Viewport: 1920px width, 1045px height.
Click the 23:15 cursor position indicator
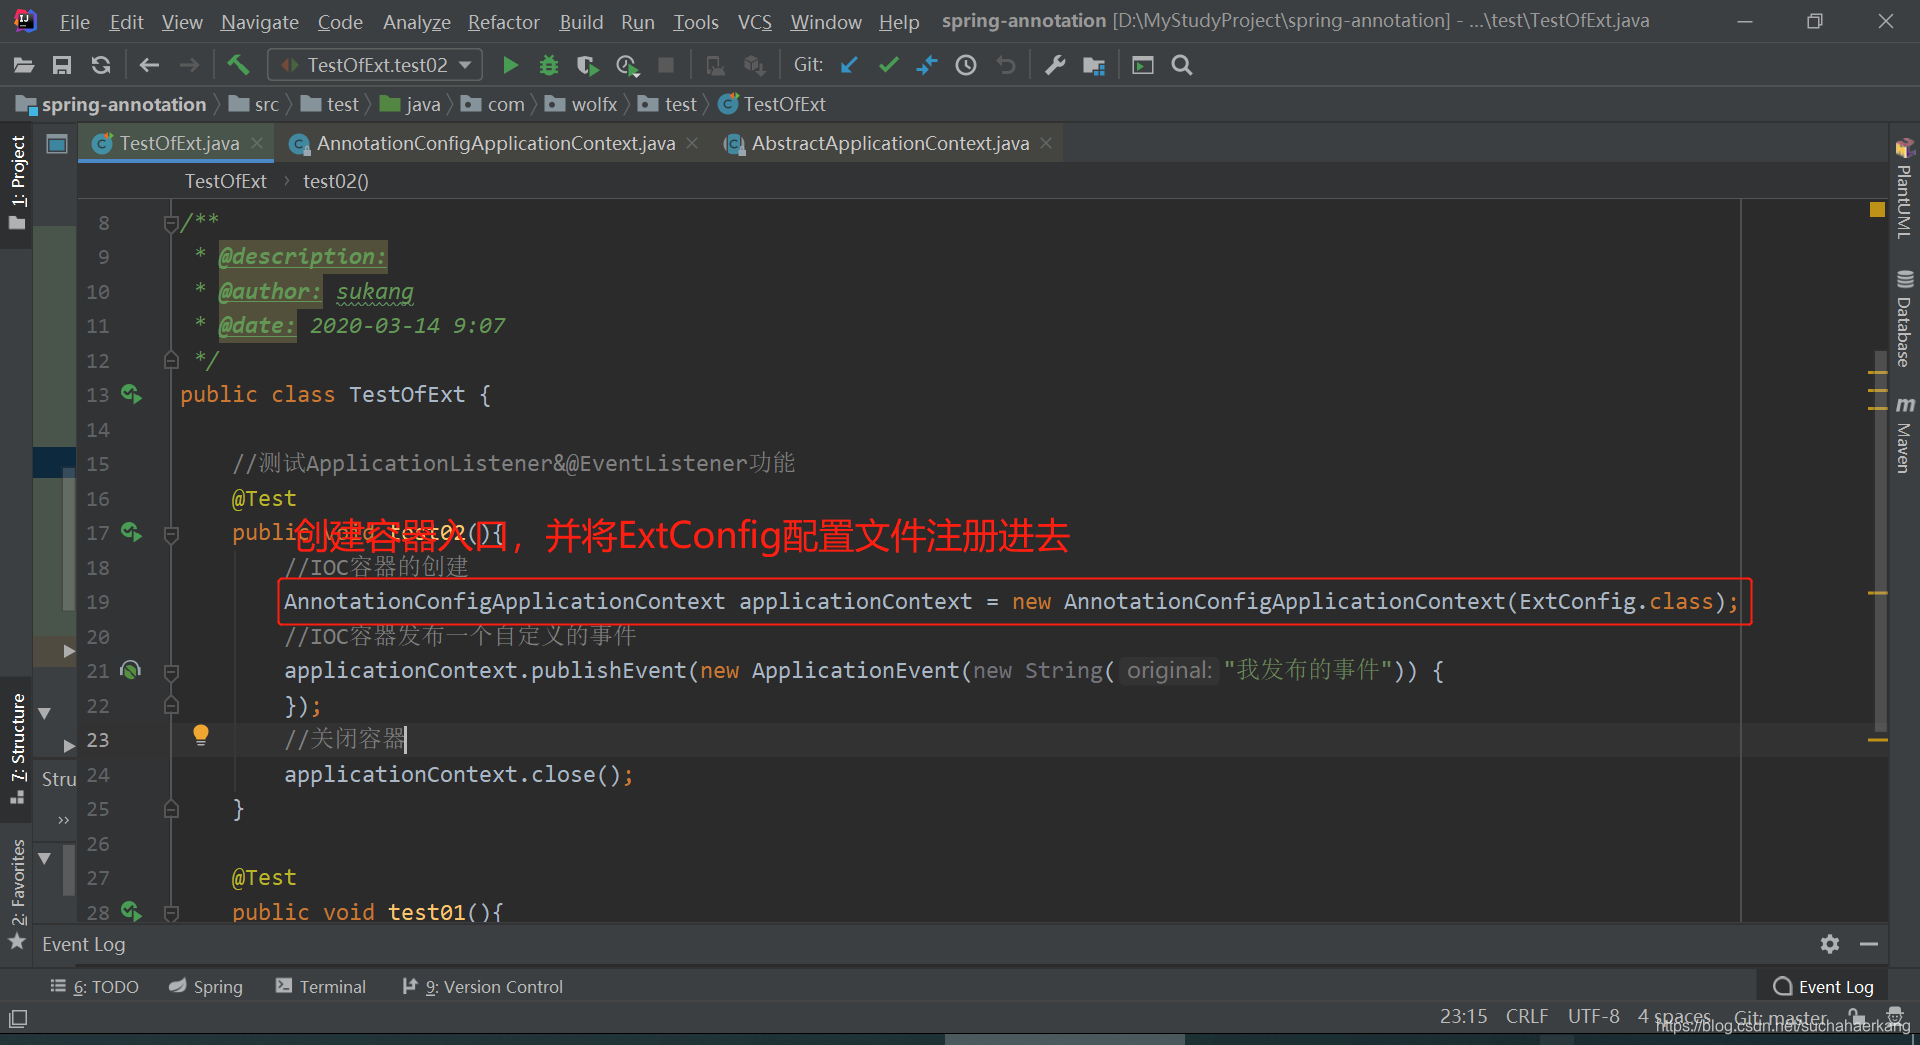click(x=1463, y=1016)
